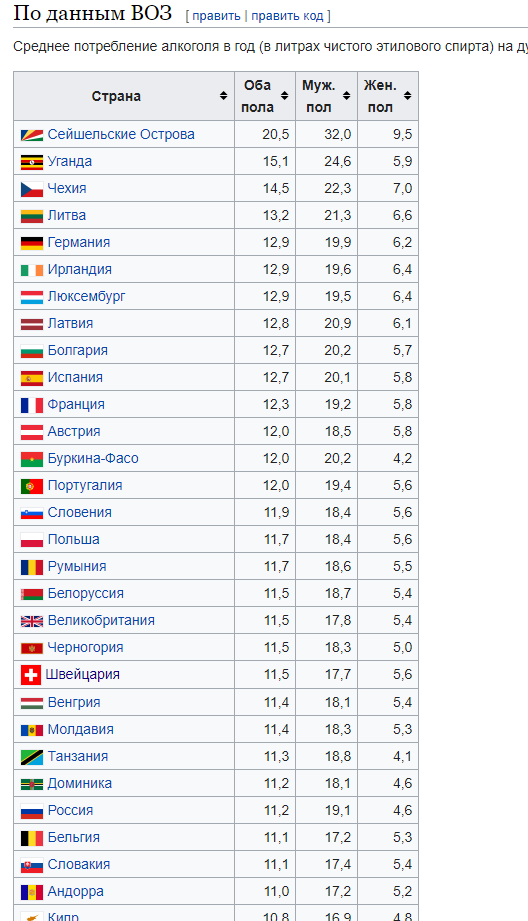Sort table by Страна column arrows

coord(223,96)
